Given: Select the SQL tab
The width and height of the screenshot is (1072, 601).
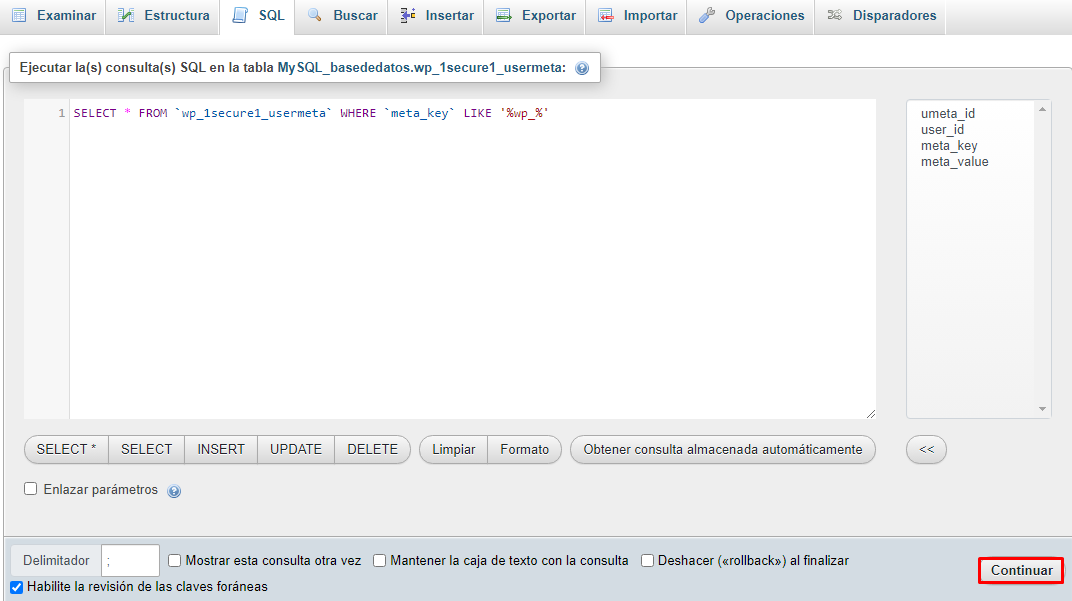Looking at the screenshot, I should (257, 16).
